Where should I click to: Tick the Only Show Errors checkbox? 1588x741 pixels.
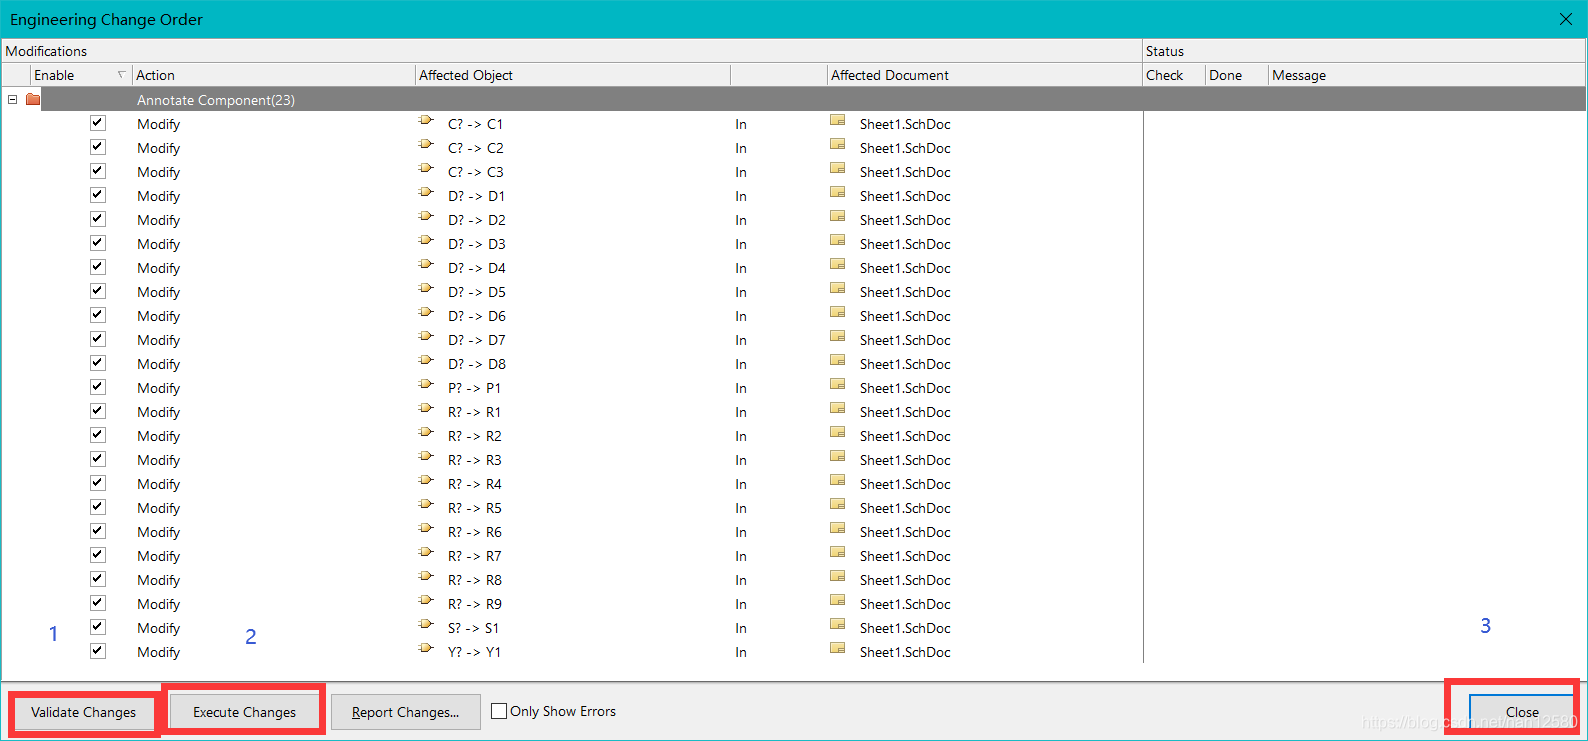tap(499, 712)
